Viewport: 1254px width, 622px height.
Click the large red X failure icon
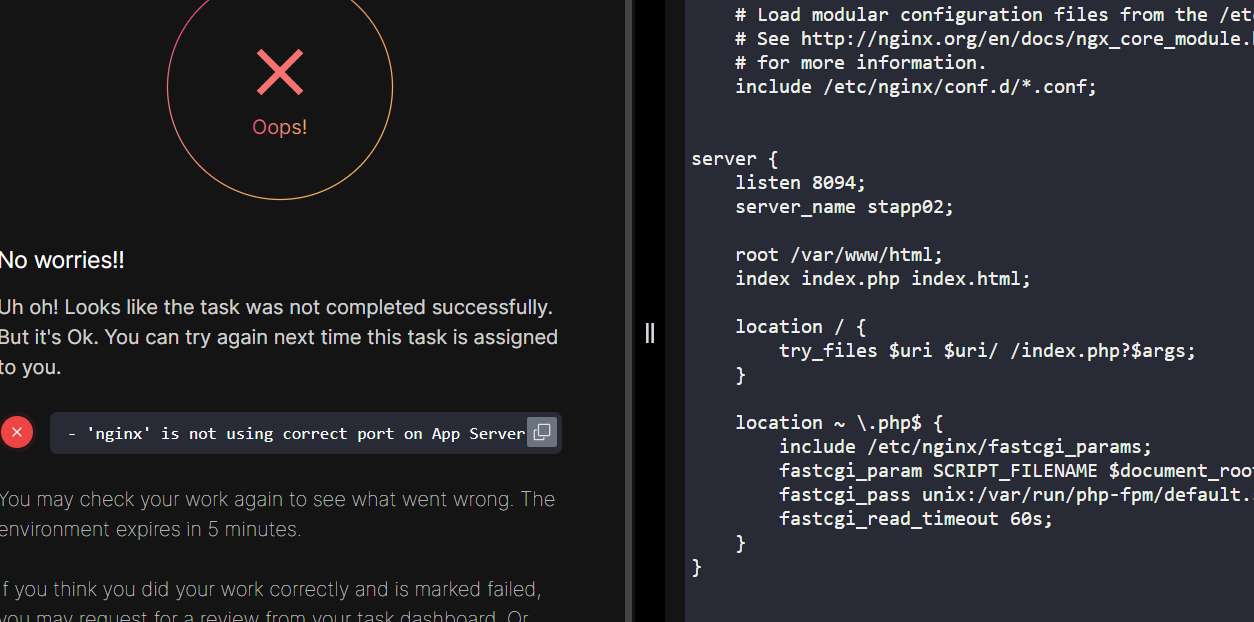[280, 73]
